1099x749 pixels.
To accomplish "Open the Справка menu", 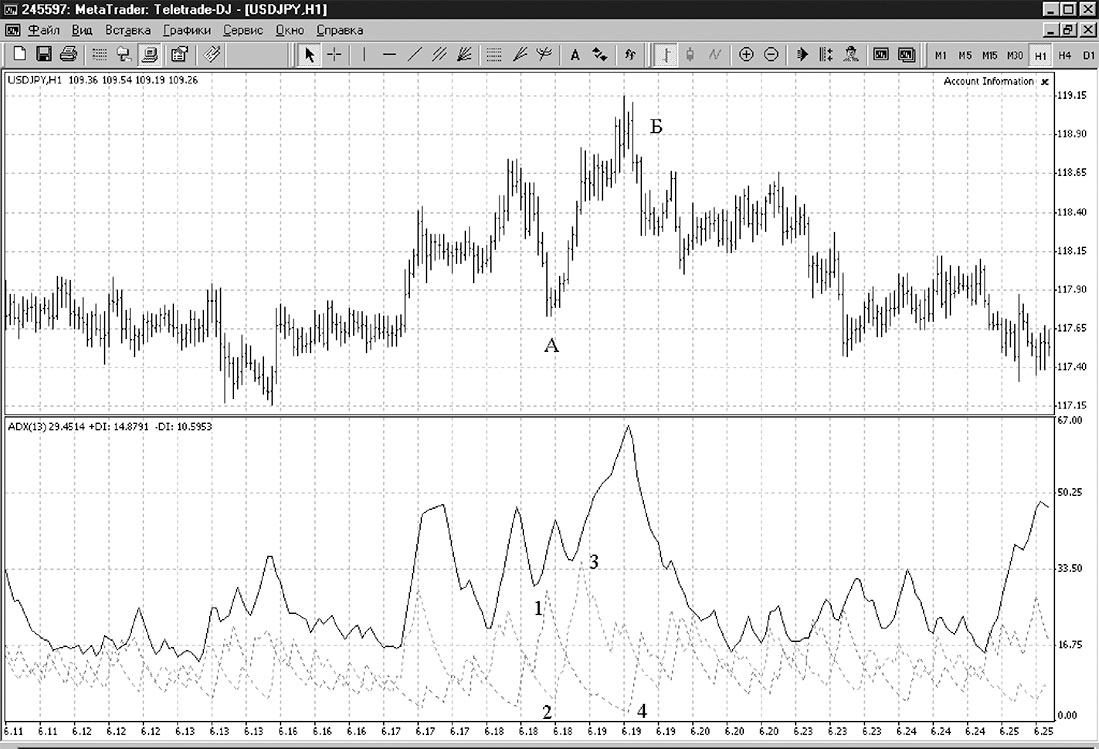I will click(339, 30).
